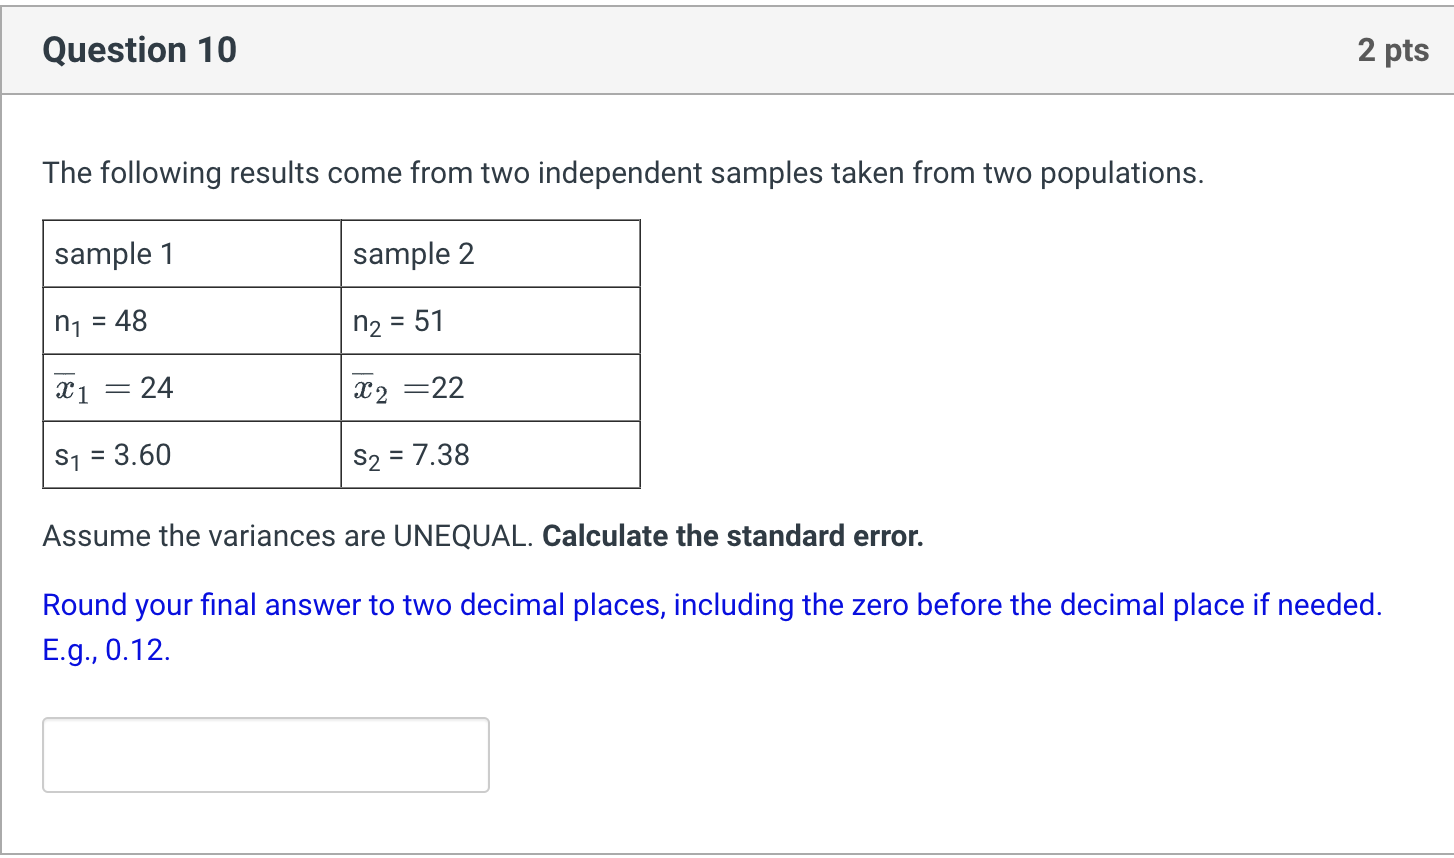Click the s1 = 3.60 cell
The image size is (1454, 858).
192,455
